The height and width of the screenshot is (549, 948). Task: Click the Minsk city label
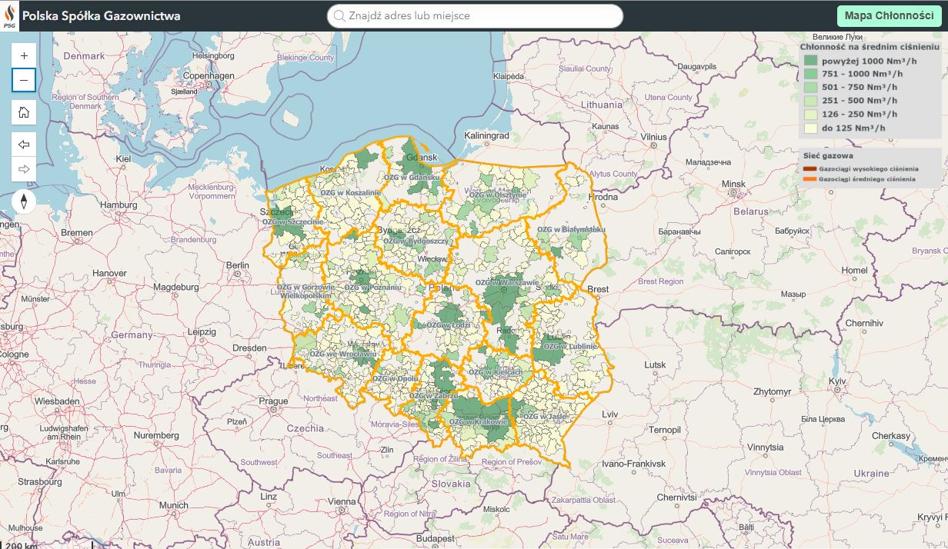tap(733, 184)
